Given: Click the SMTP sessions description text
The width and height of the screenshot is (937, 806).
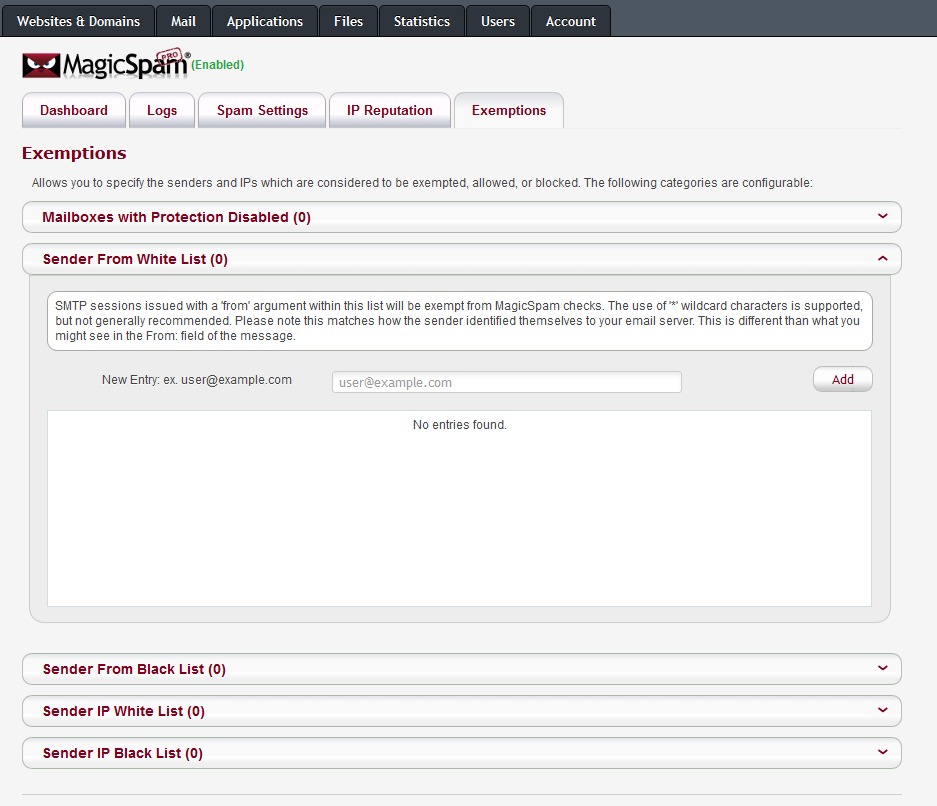Looking at the screenshot, I should point(459,321).
